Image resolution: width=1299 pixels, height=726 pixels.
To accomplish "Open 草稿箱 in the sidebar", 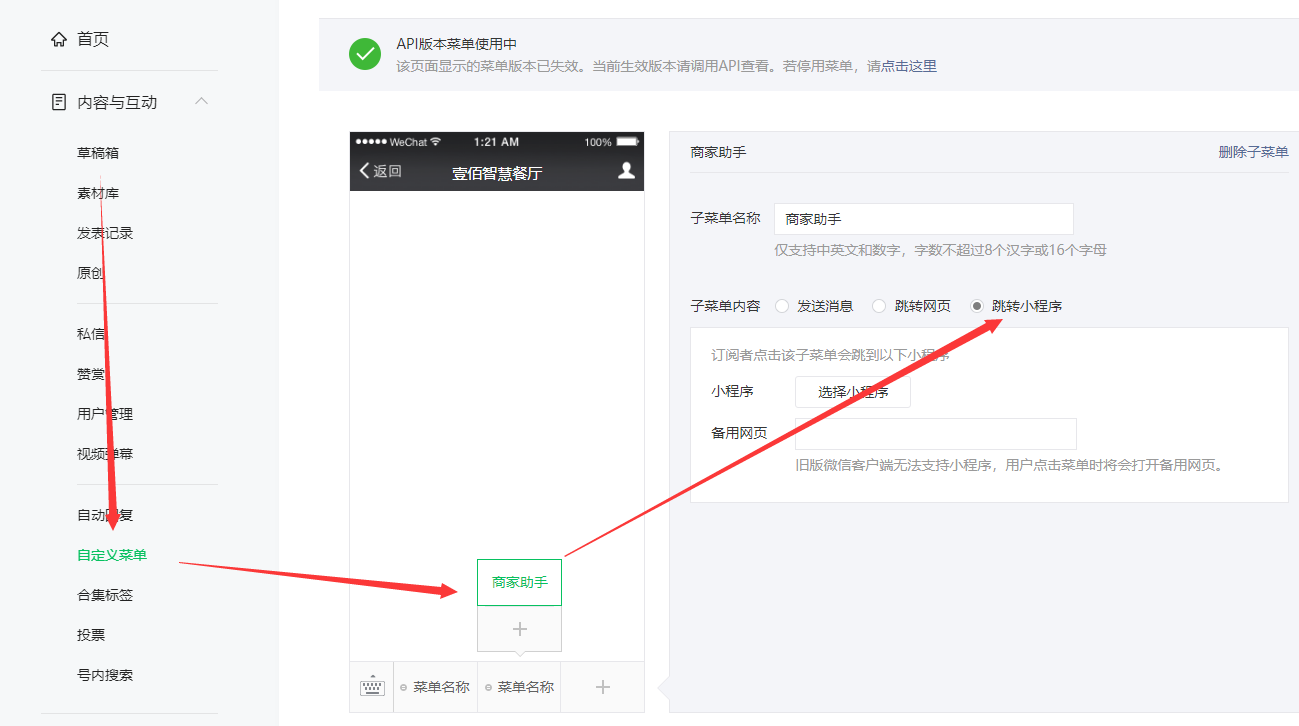I will 98,153.
